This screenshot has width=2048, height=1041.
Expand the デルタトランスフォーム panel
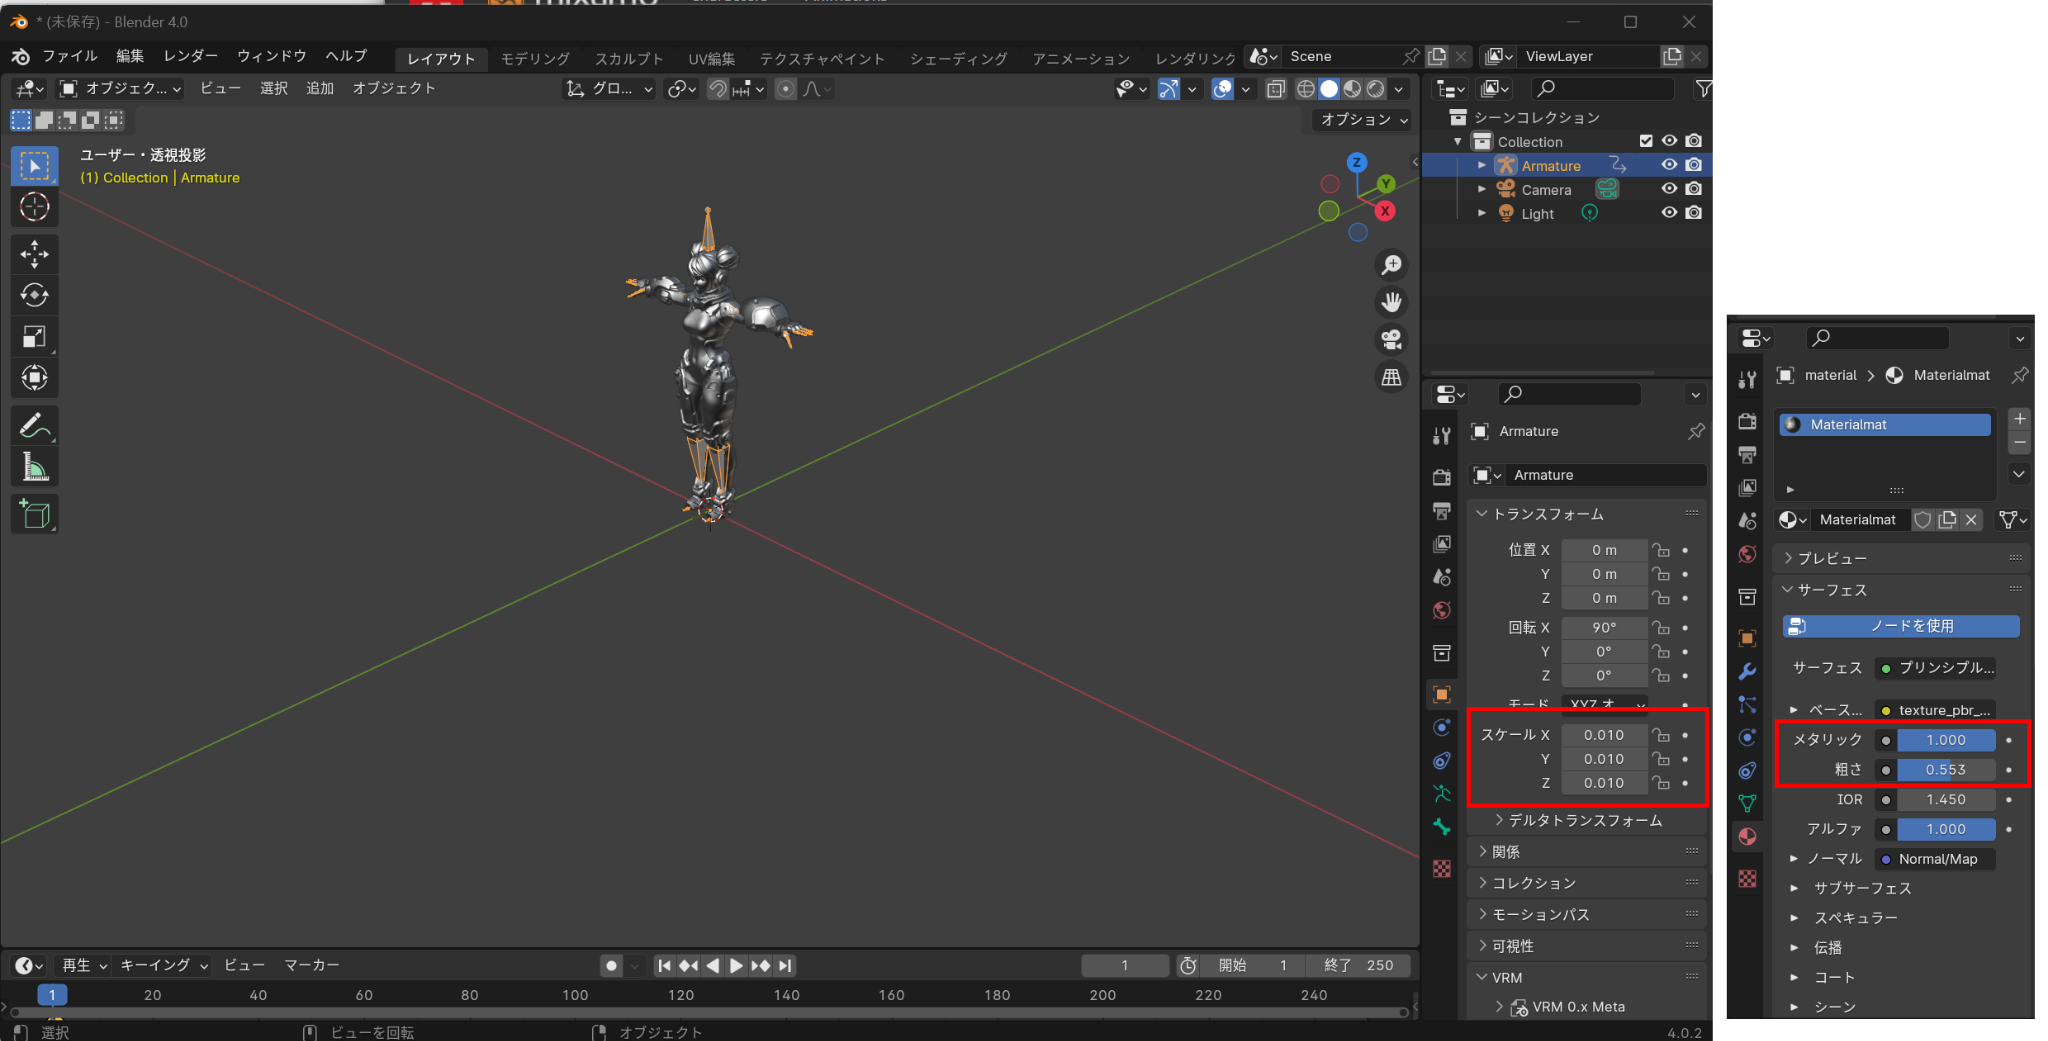coord(1584,821)
